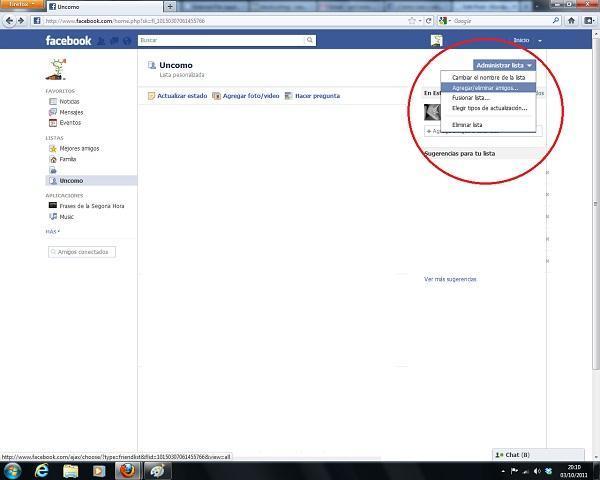Viewport: 600px width, 480px height.
Task: Click the Agregar foto/video camera icon
Action: click(x=217, y=96)
